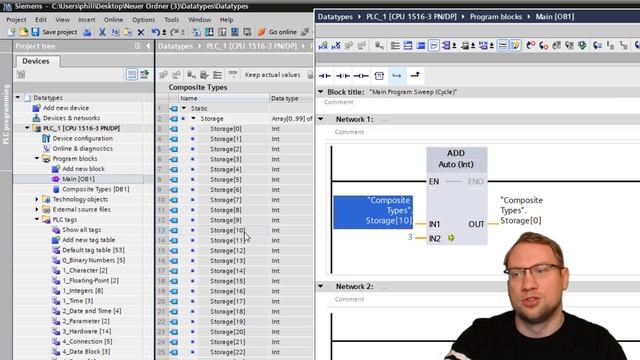Viewport: 640px width, 360px height.
Task: Collapse the Program blocks folder
Action: (x=37, y=158)
